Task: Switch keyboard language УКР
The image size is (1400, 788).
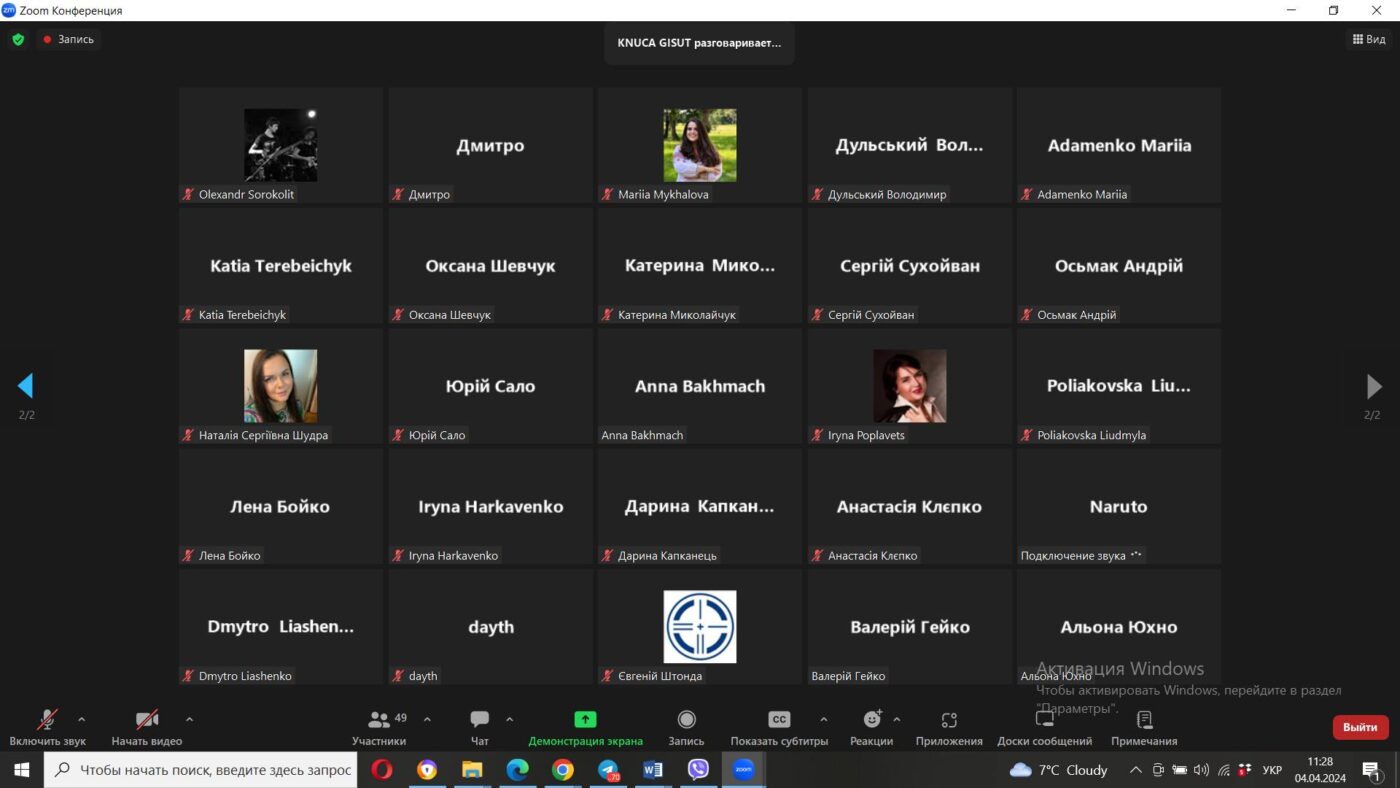Action: pyautogui.click(x=1272, y=770)
